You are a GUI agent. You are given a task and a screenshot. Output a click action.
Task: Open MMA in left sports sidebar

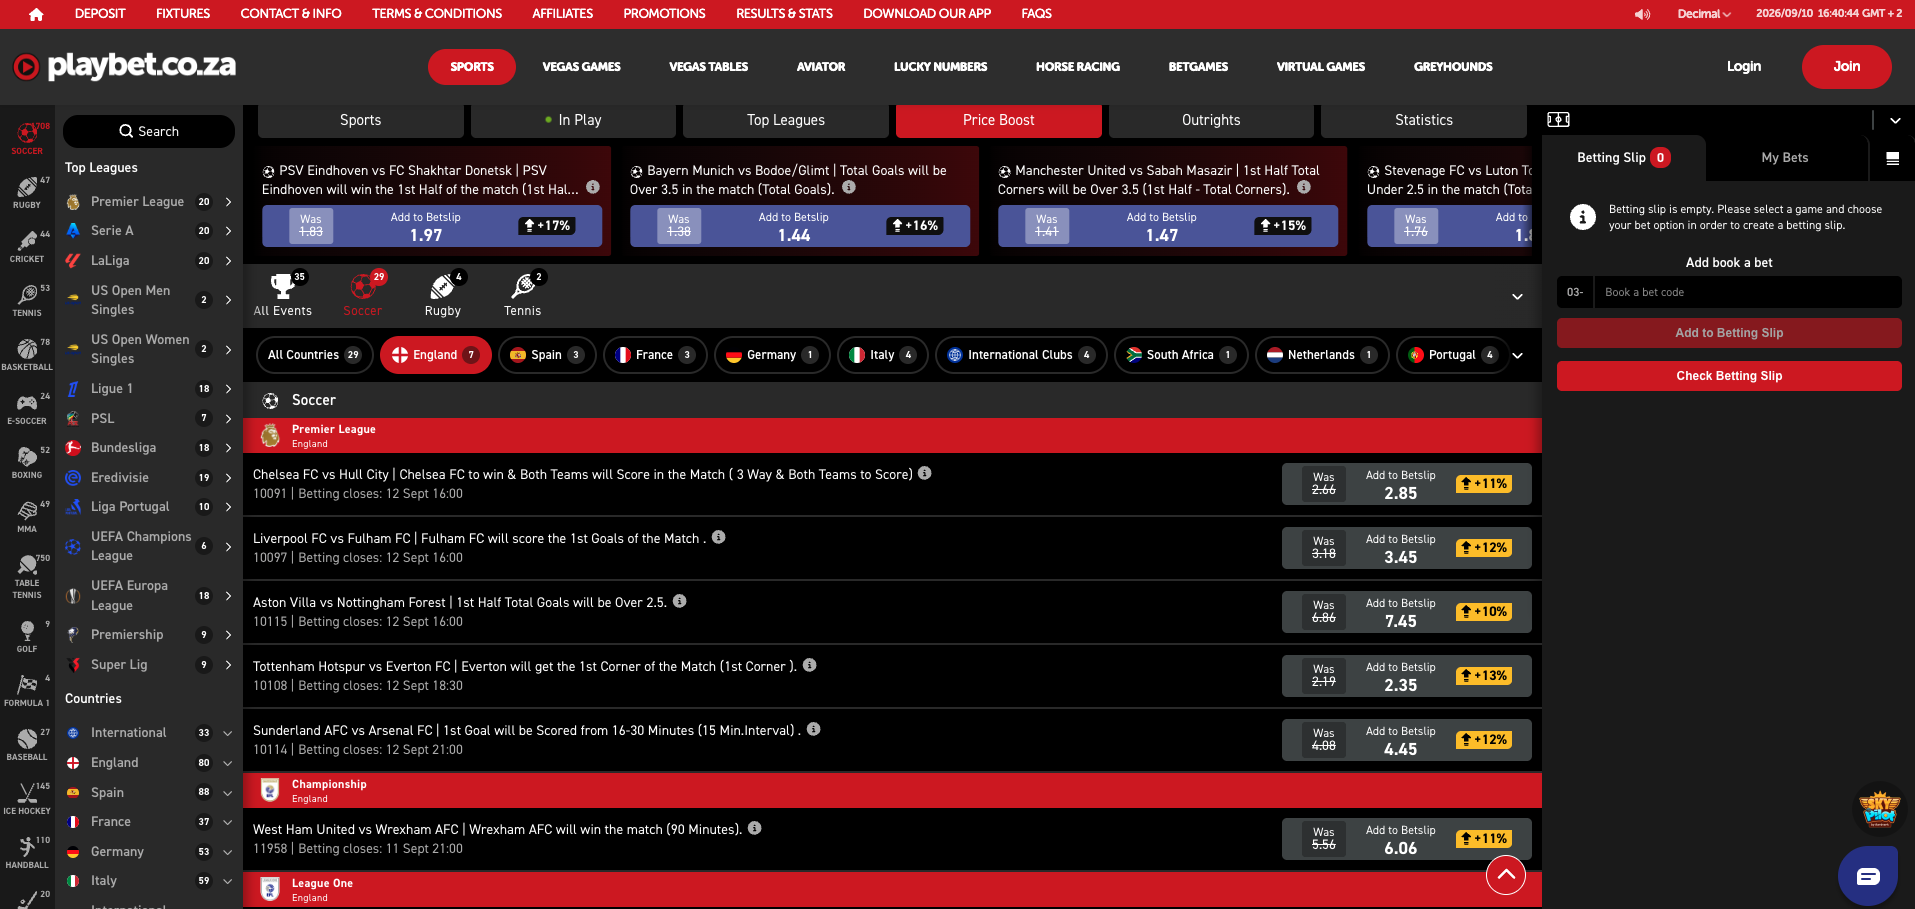[27, 517]
